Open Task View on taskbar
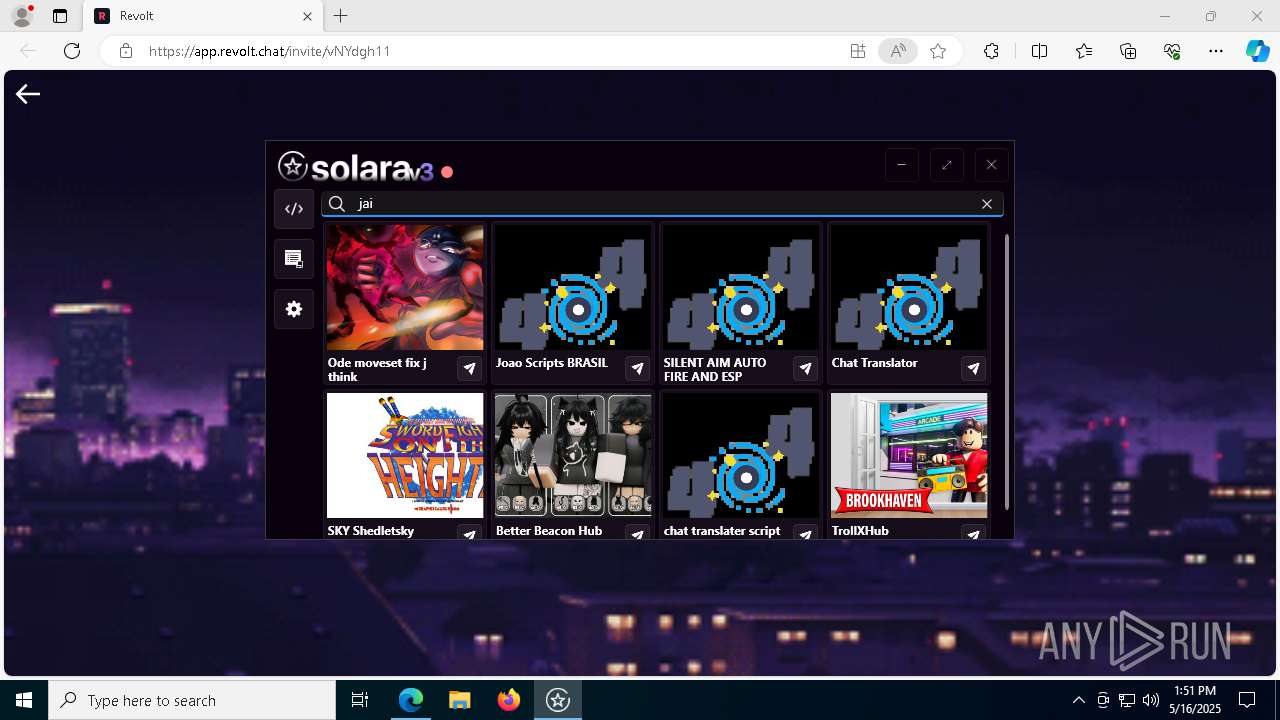 [360, 700]
